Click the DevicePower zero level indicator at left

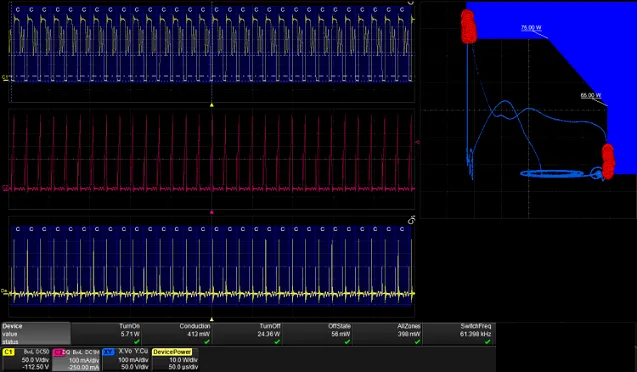tap(4, 291)
